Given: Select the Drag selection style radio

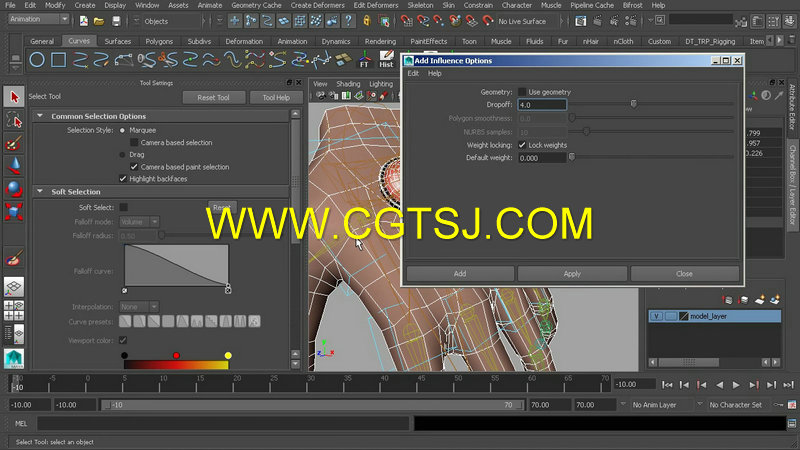Looking at the screenshot, I should [122, 155].
